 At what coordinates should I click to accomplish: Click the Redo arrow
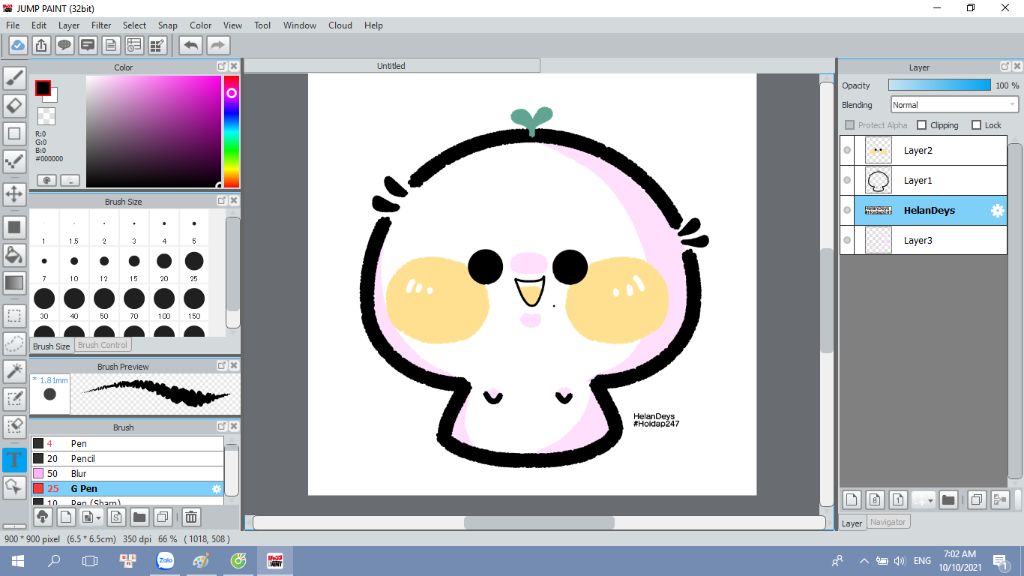pos(218,45)
